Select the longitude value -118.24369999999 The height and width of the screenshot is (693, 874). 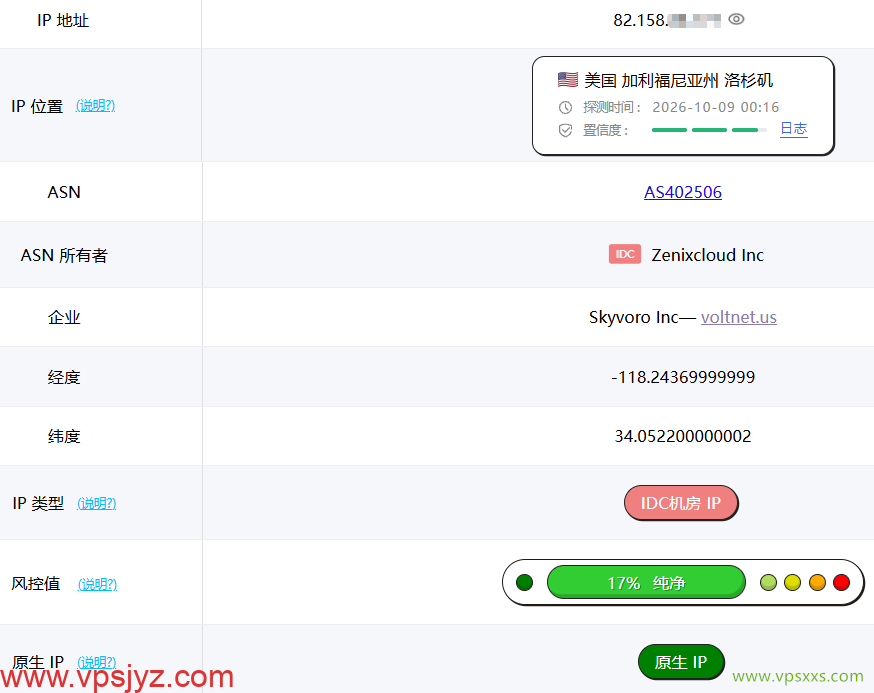683,377
